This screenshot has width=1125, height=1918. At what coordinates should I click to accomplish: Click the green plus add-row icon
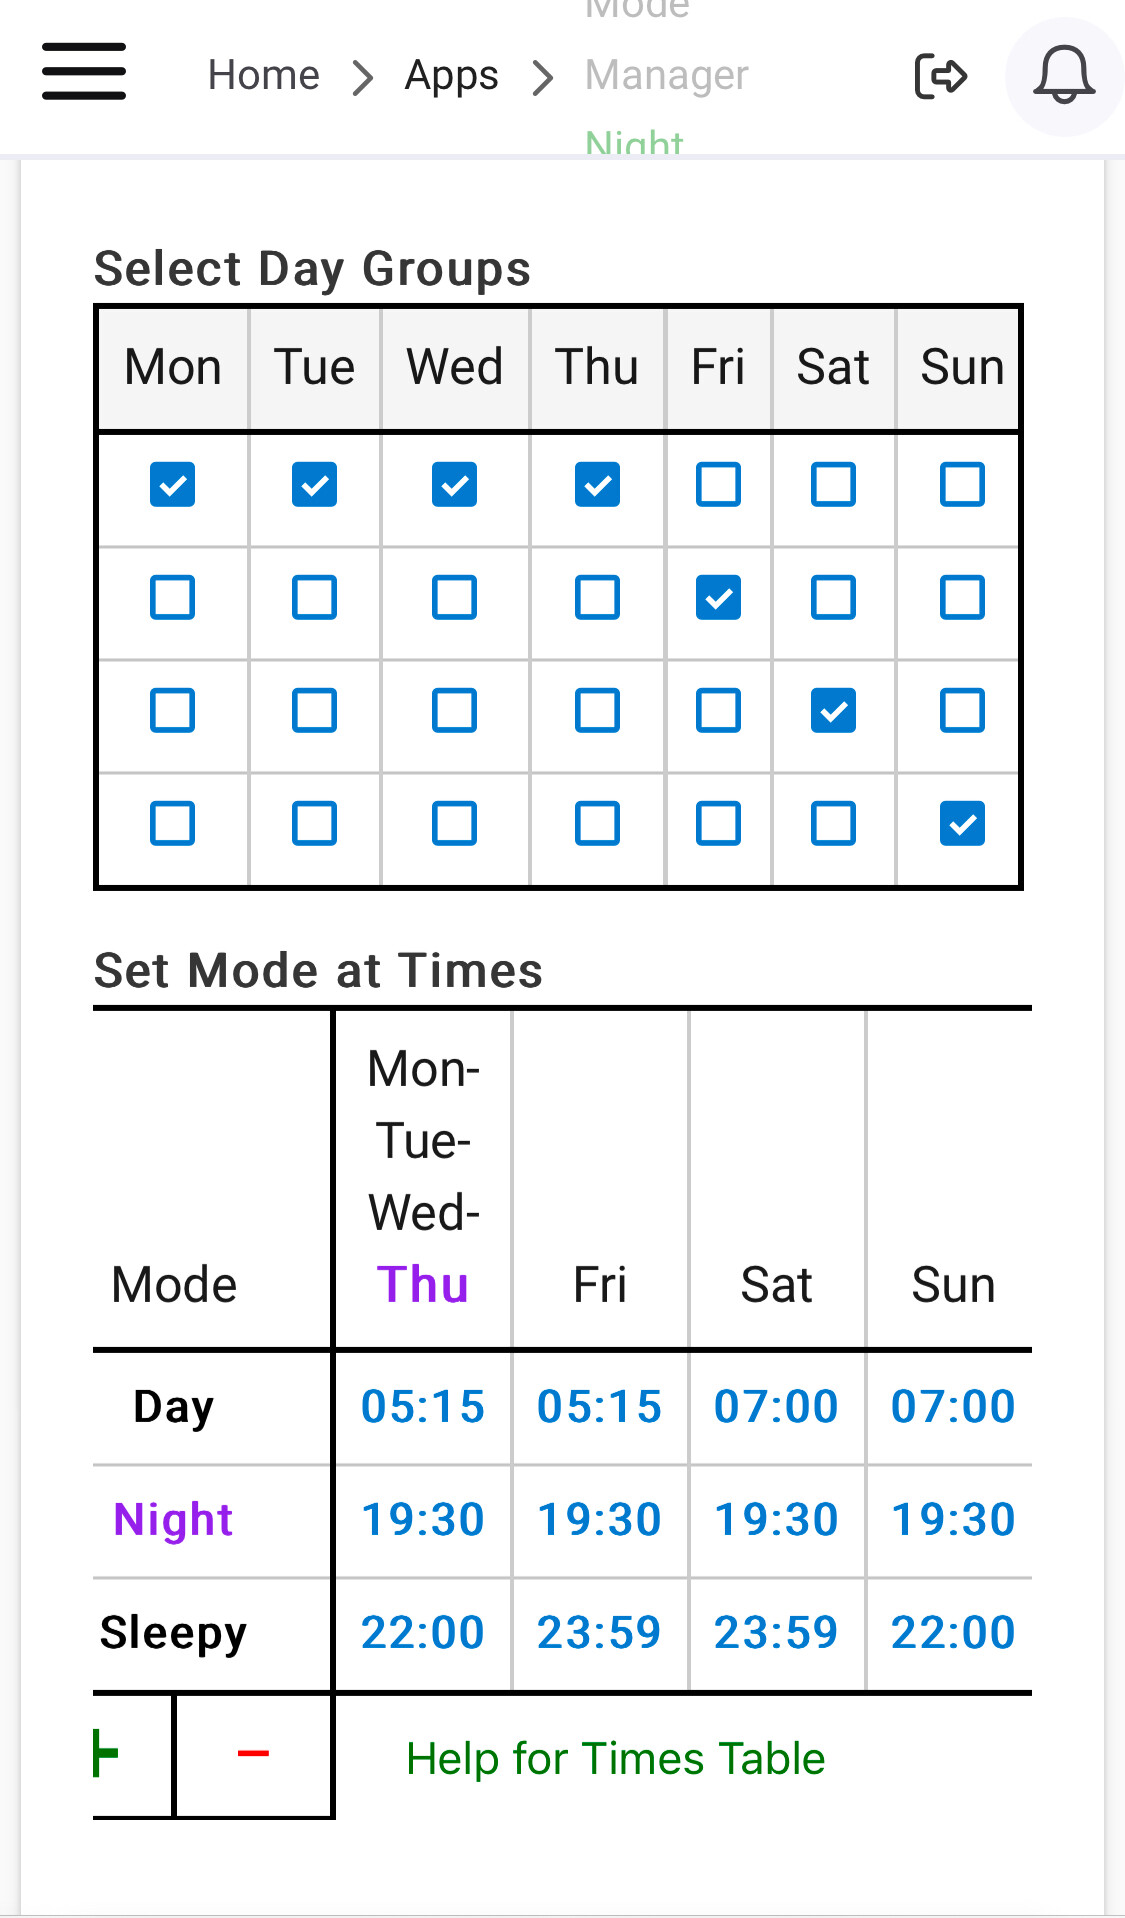[107, 1753]
